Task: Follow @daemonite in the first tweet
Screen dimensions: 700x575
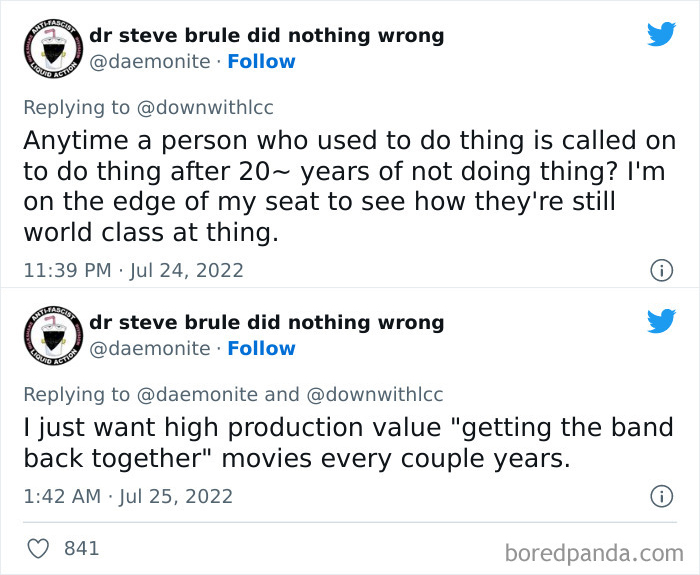Action: [261, 62]
